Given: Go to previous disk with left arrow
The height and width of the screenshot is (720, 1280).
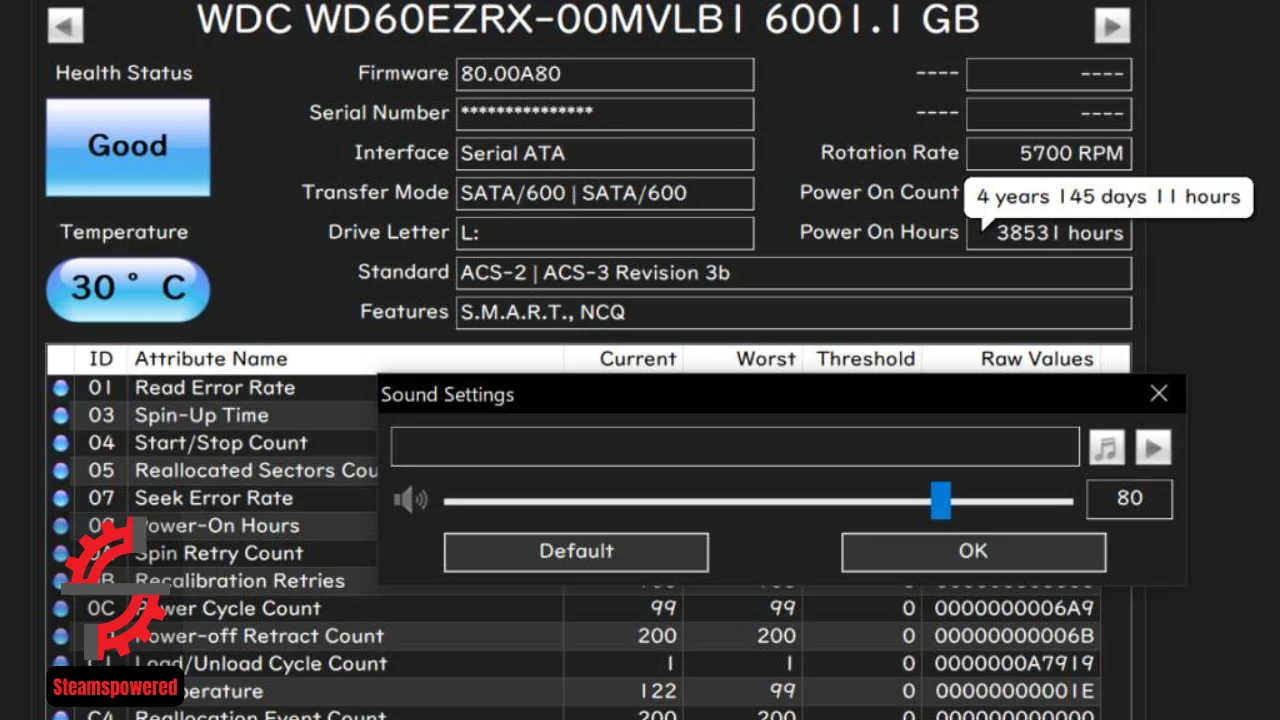Looking at the screenshot, I should click(x=65, y=26).
